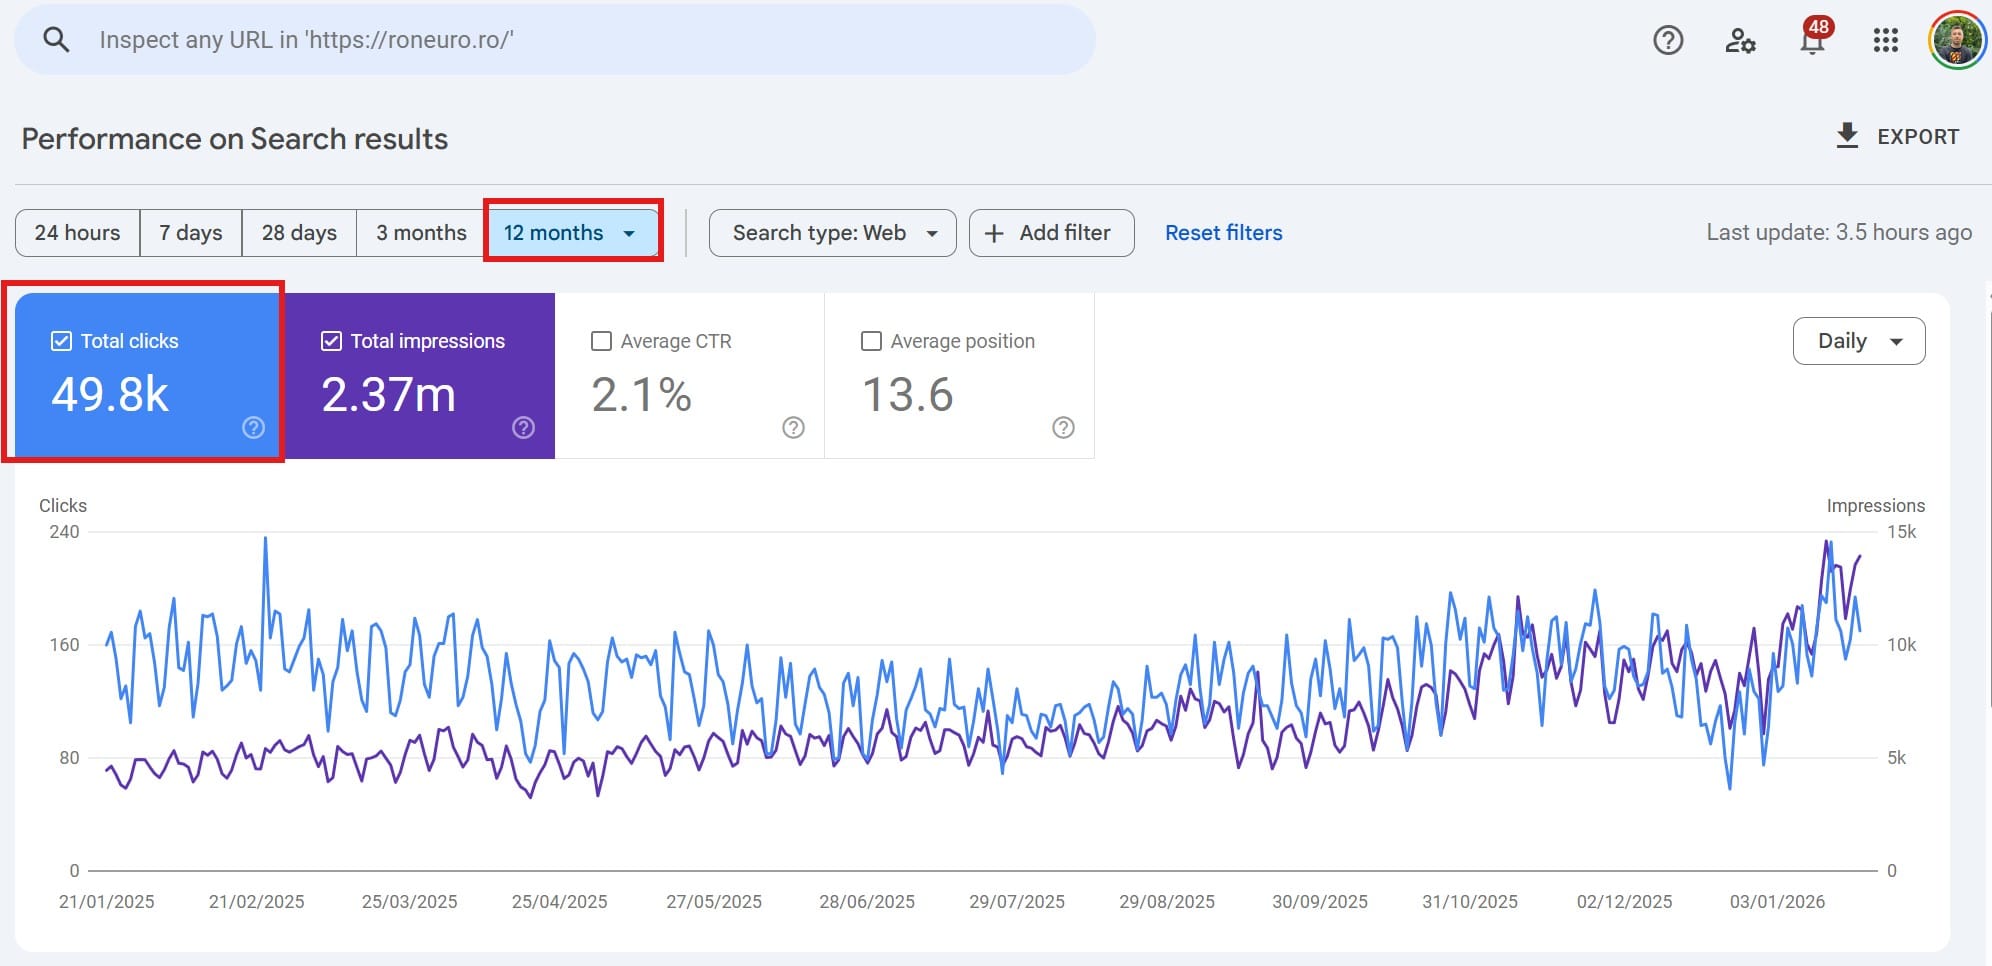
Task: Open the 12 months date range dropdown
Action: point(571,233)
